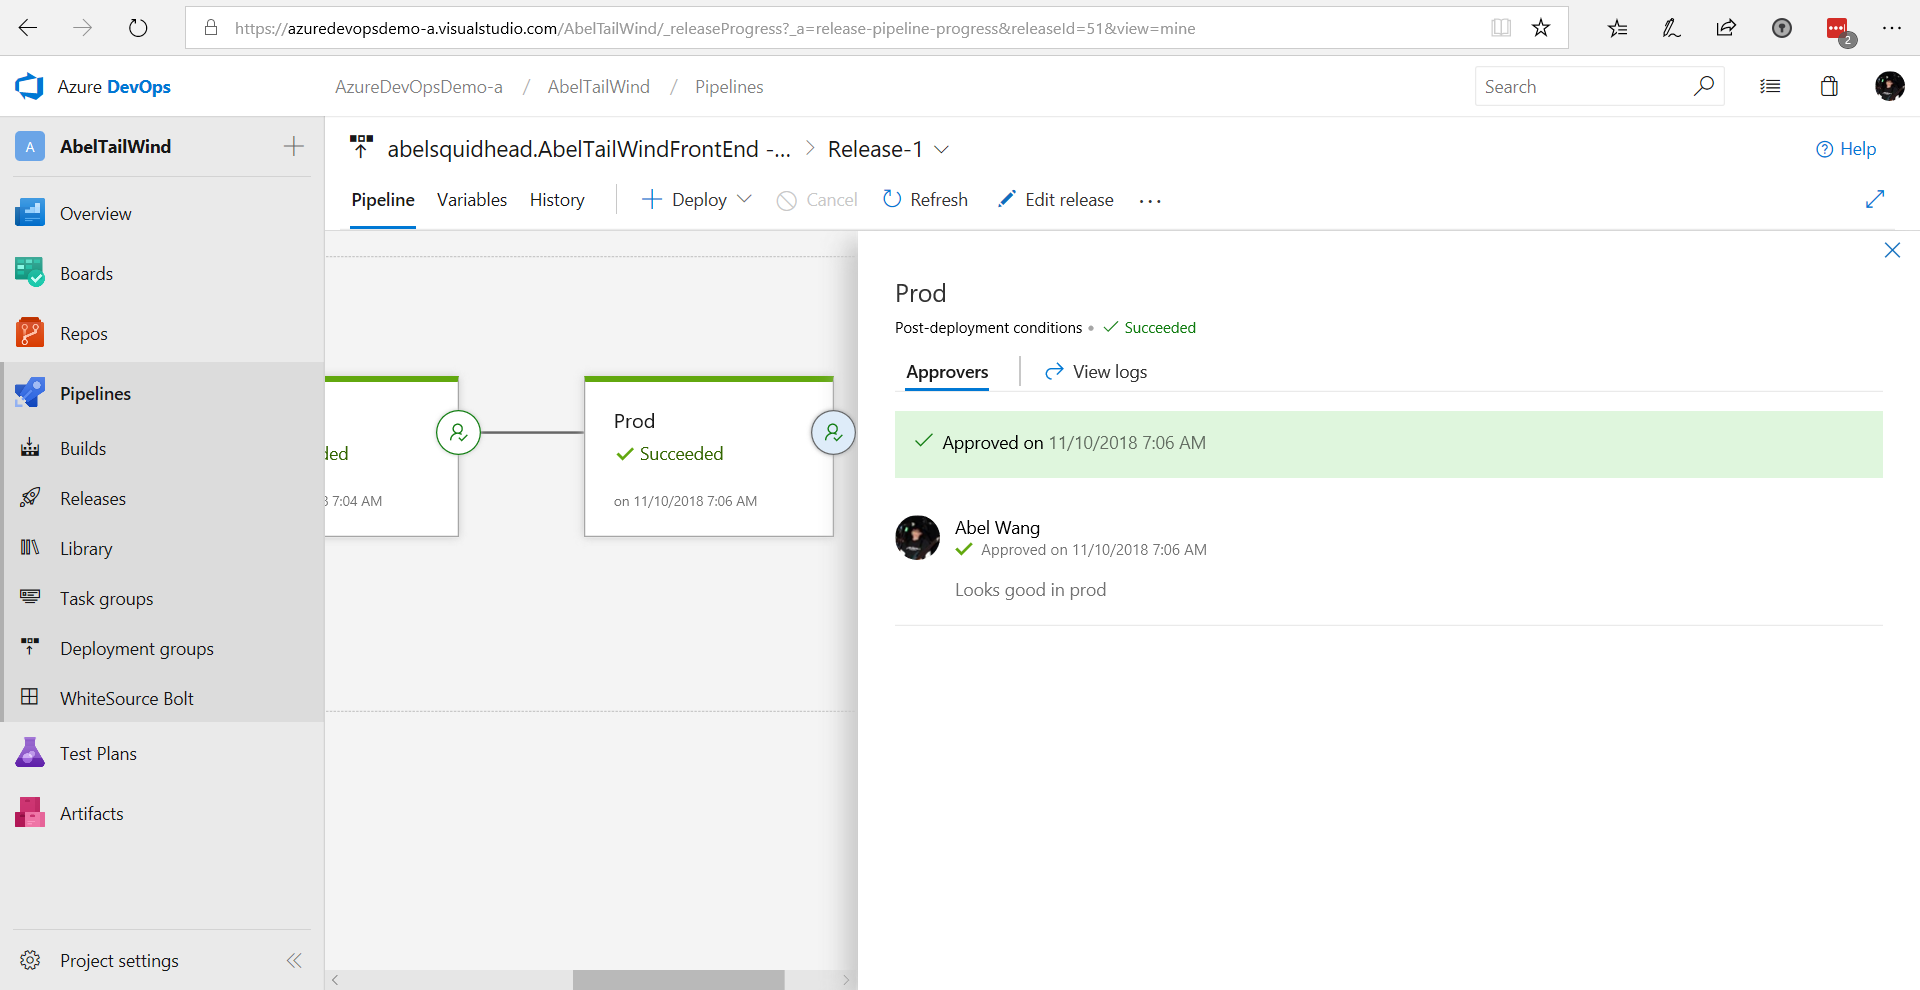Click the Test Plans flask icon

(x=30, y=753)
